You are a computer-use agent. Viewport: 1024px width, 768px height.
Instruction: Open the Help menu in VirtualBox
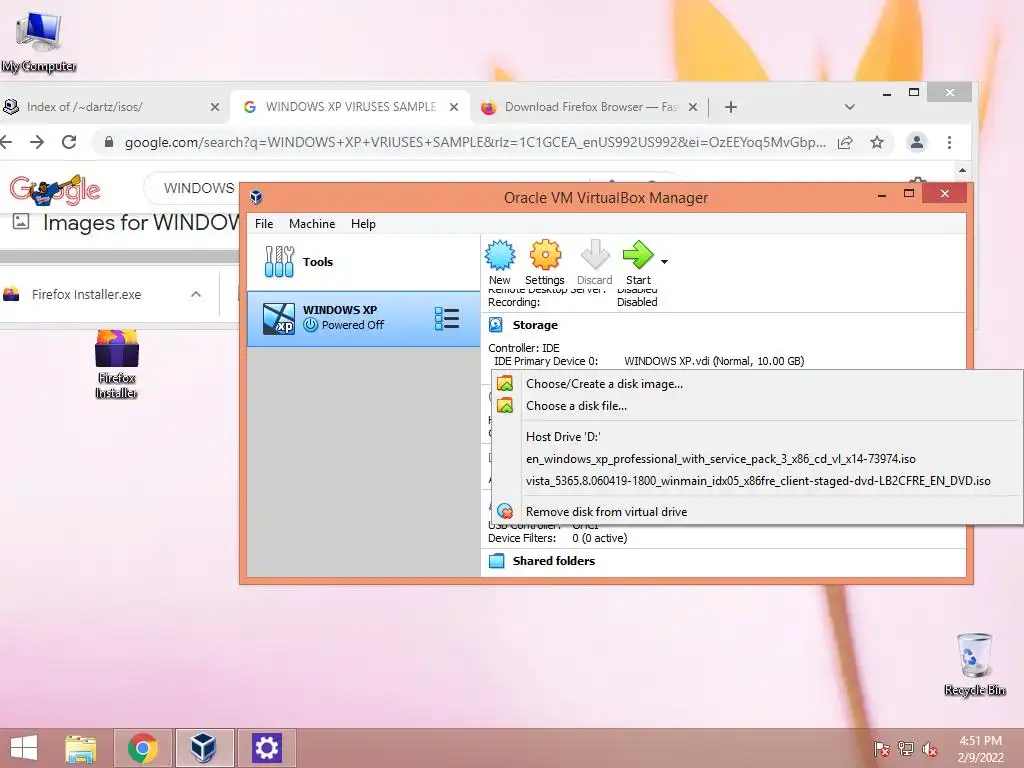[x=363, y=223]
